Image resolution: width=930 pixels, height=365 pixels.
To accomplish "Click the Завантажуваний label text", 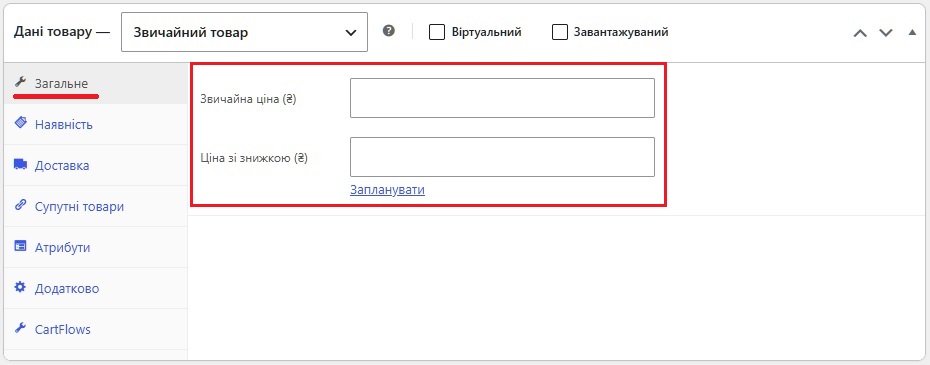I will [621, 32].
